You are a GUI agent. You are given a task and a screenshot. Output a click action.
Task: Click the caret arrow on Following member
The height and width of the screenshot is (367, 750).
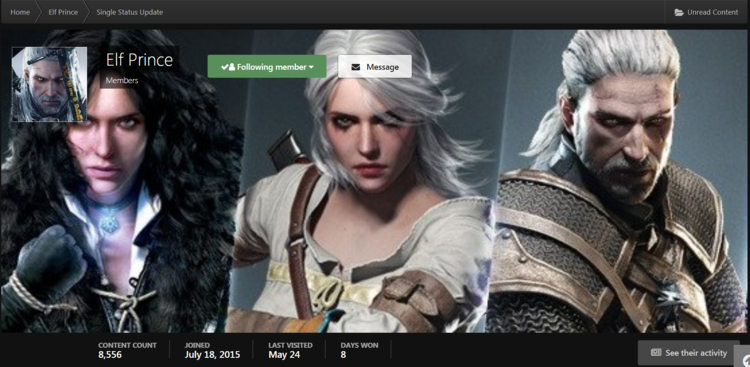[x=311, y=67]
